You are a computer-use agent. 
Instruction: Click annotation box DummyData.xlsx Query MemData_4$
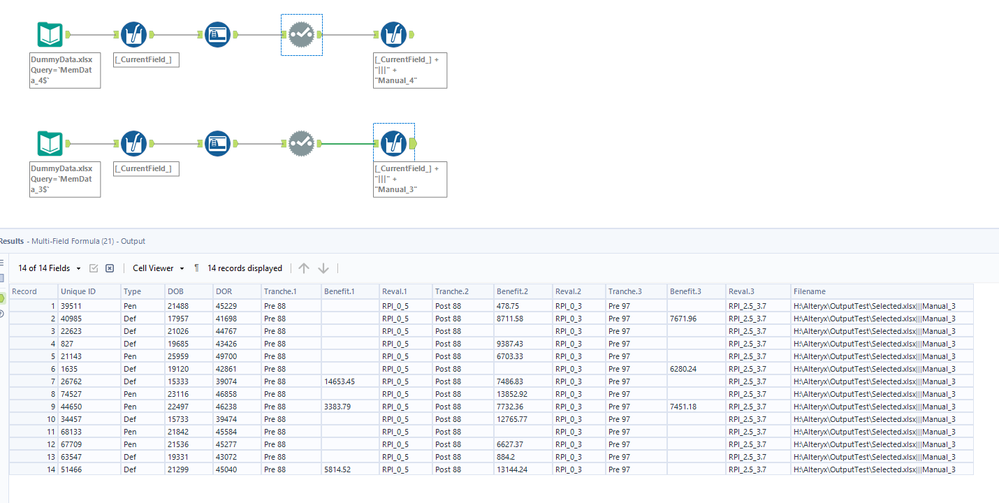pos(65,70)
